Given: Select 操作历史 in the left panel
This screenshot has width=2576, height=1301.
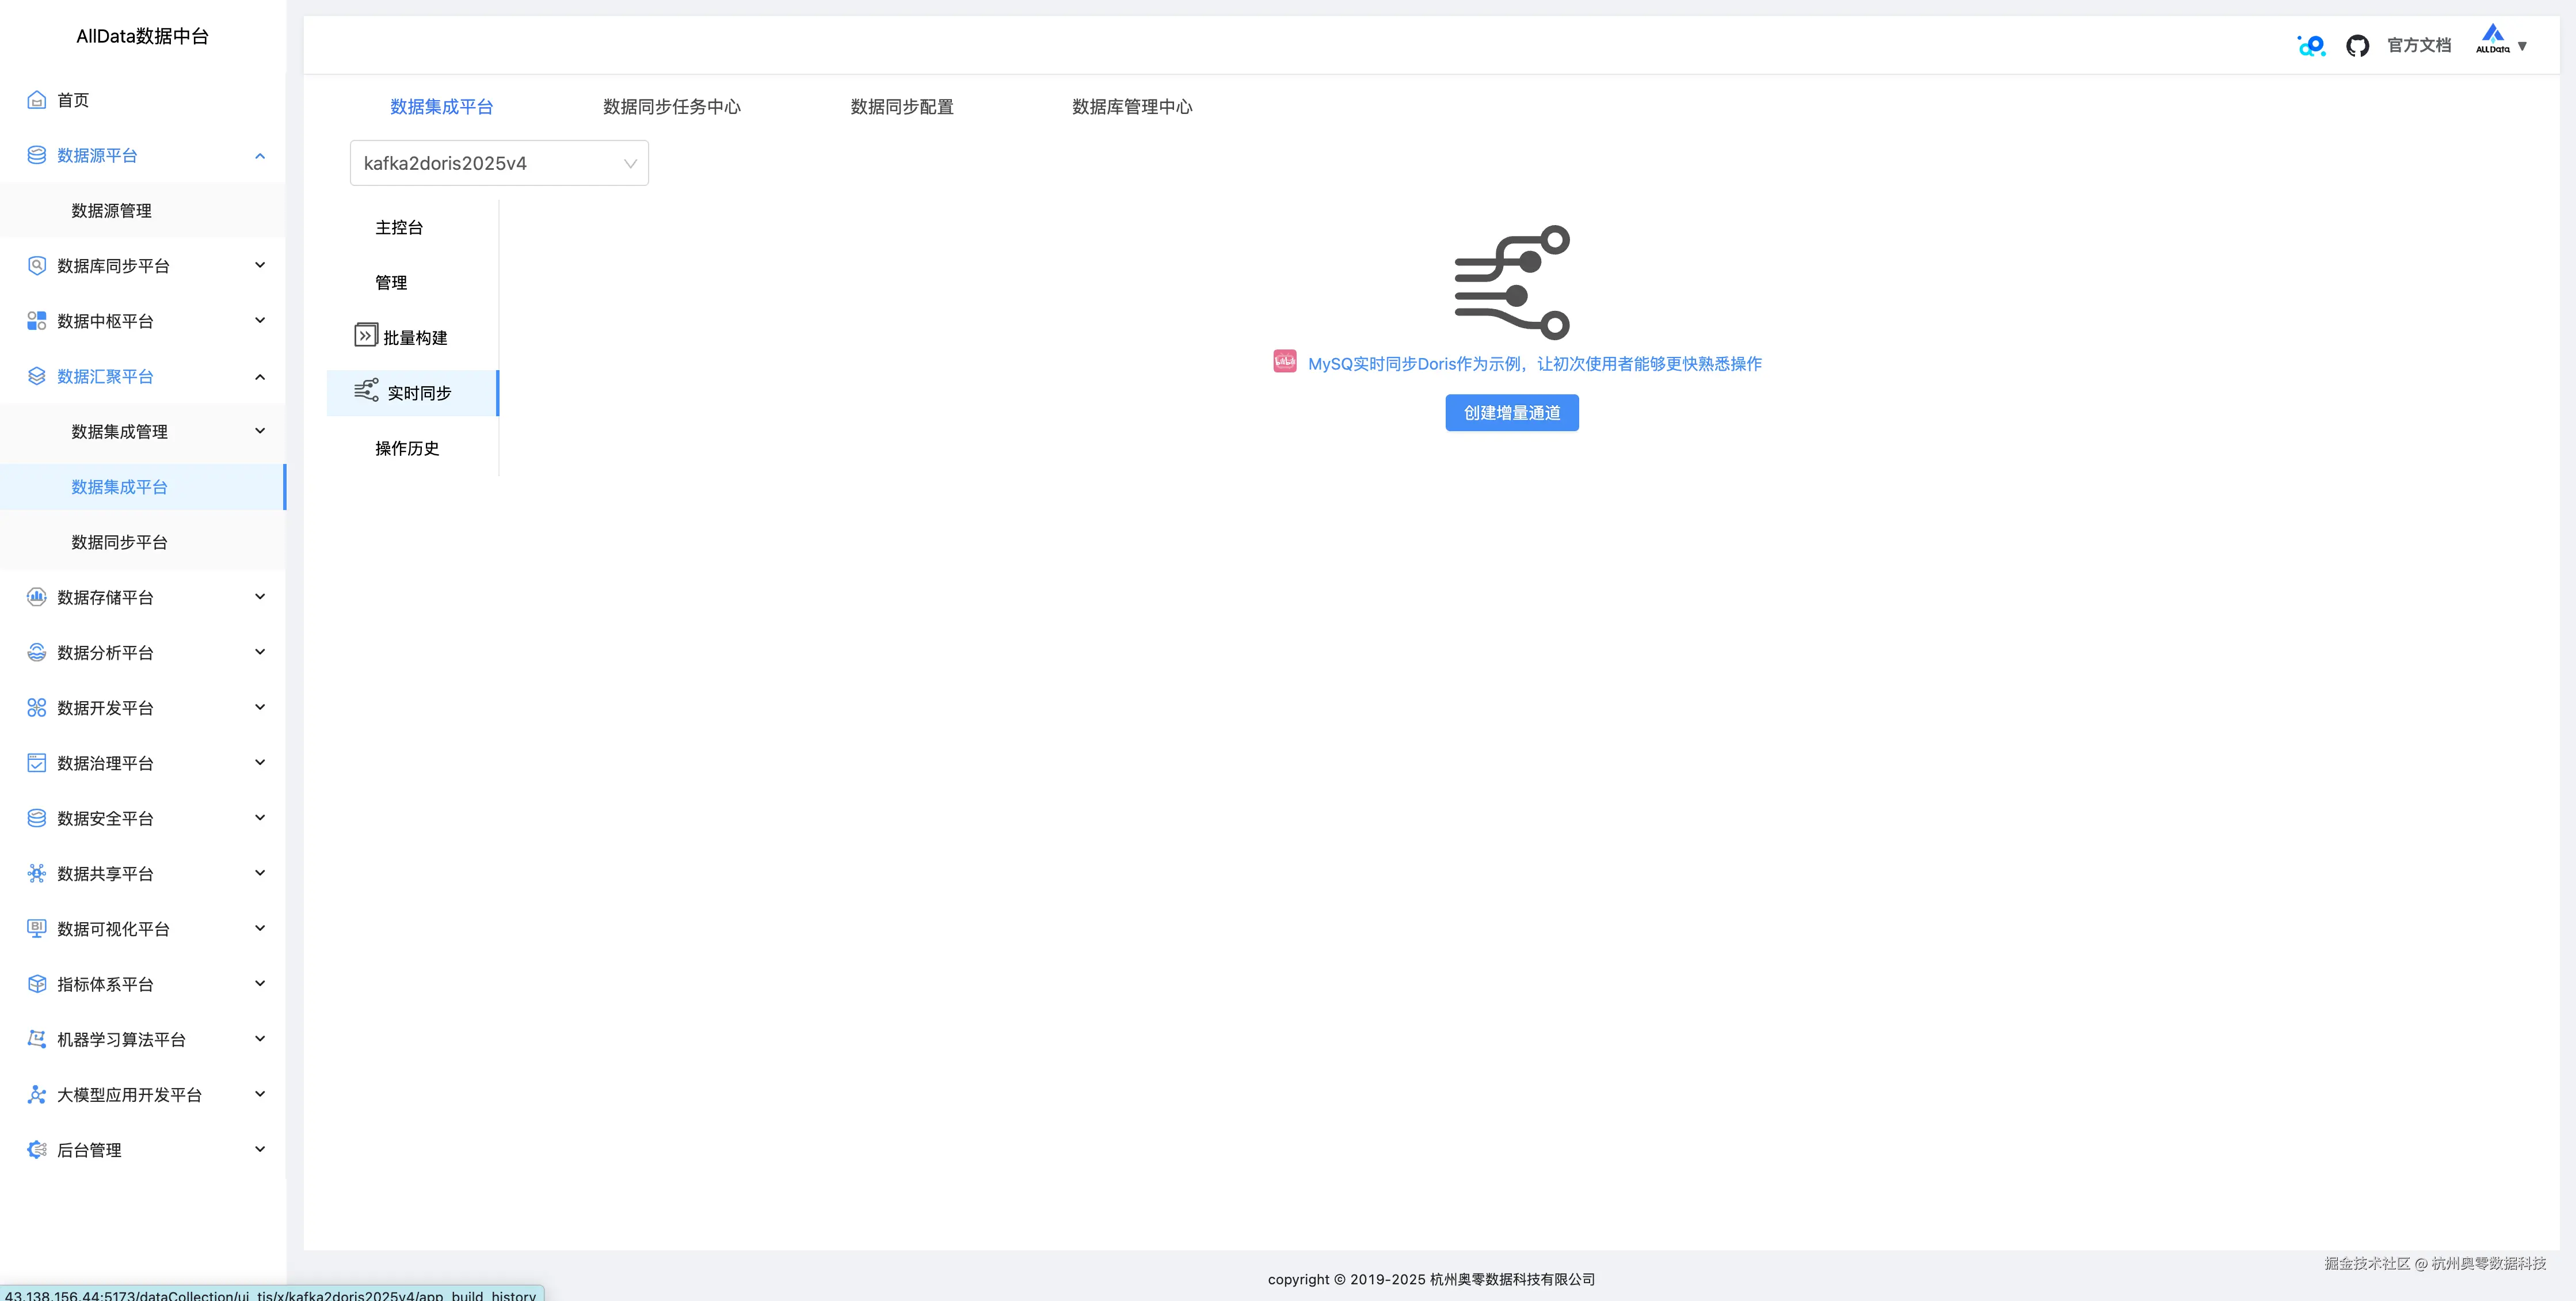Looking at the screenshot, I should tap(406, 448).
